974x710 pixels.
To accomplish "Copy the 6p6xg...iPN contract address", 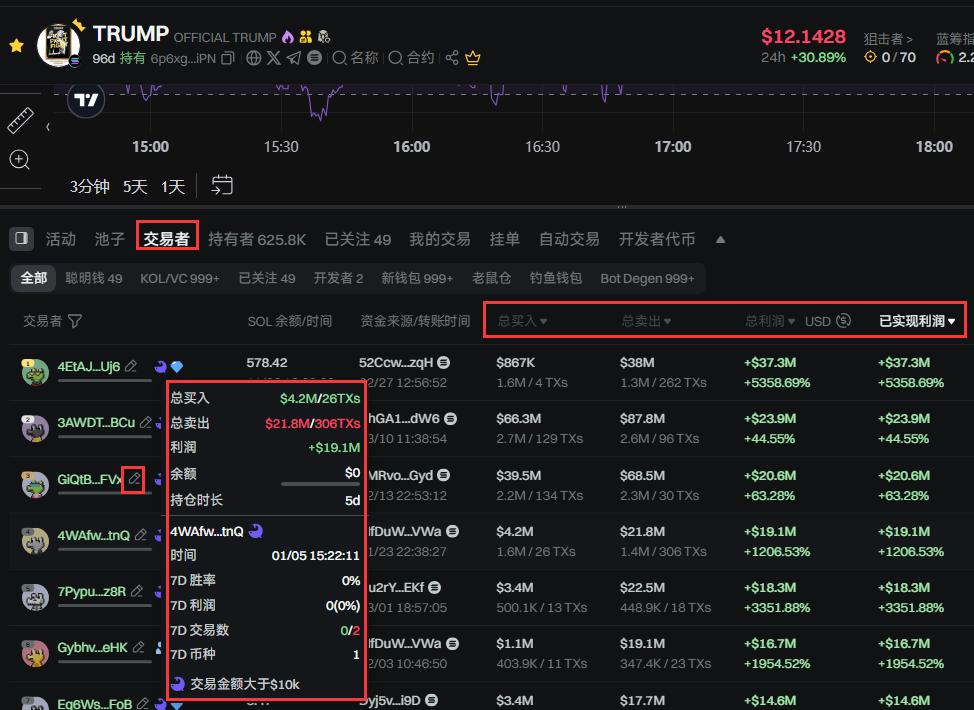I will [228, 58].
